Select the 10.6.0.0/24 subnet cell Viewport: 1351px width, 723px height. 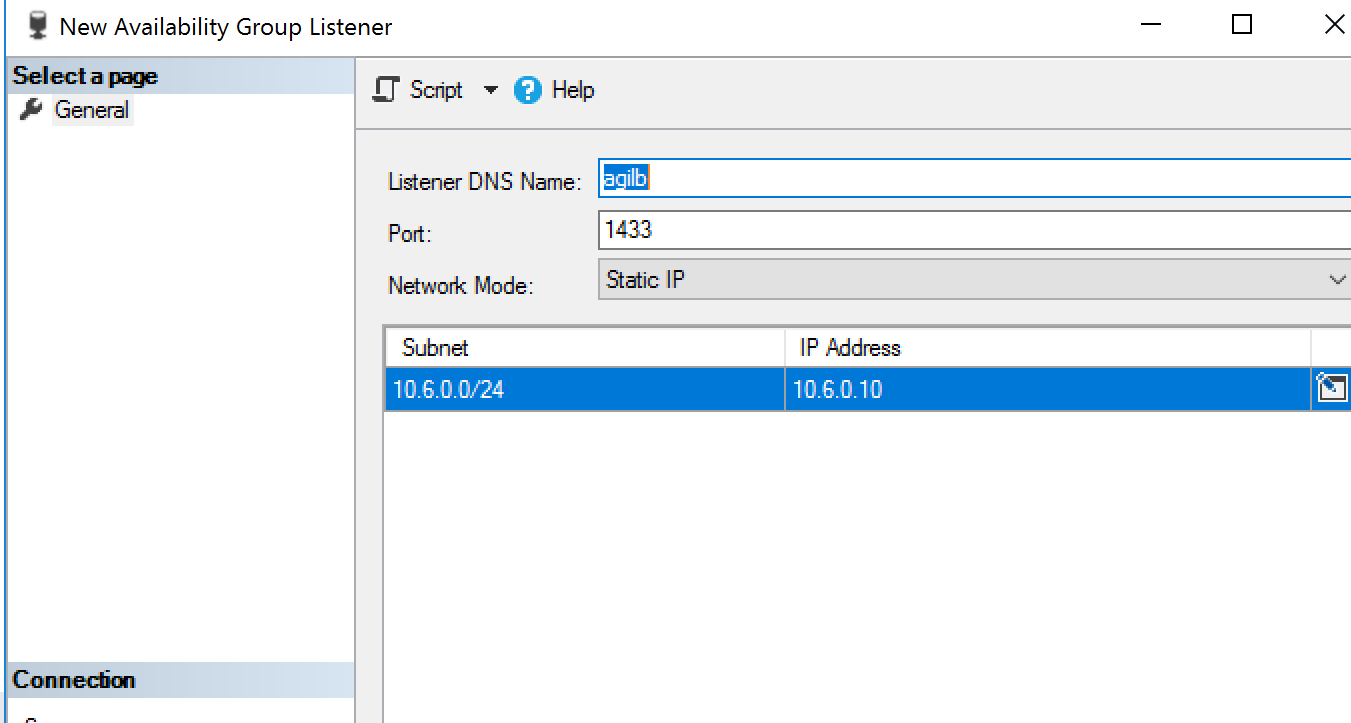click(585, 389)
